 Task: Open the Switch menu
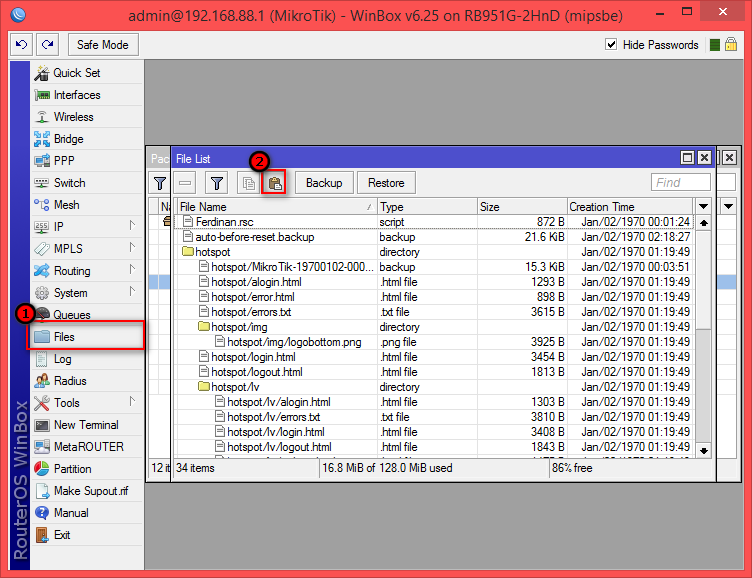88,183
